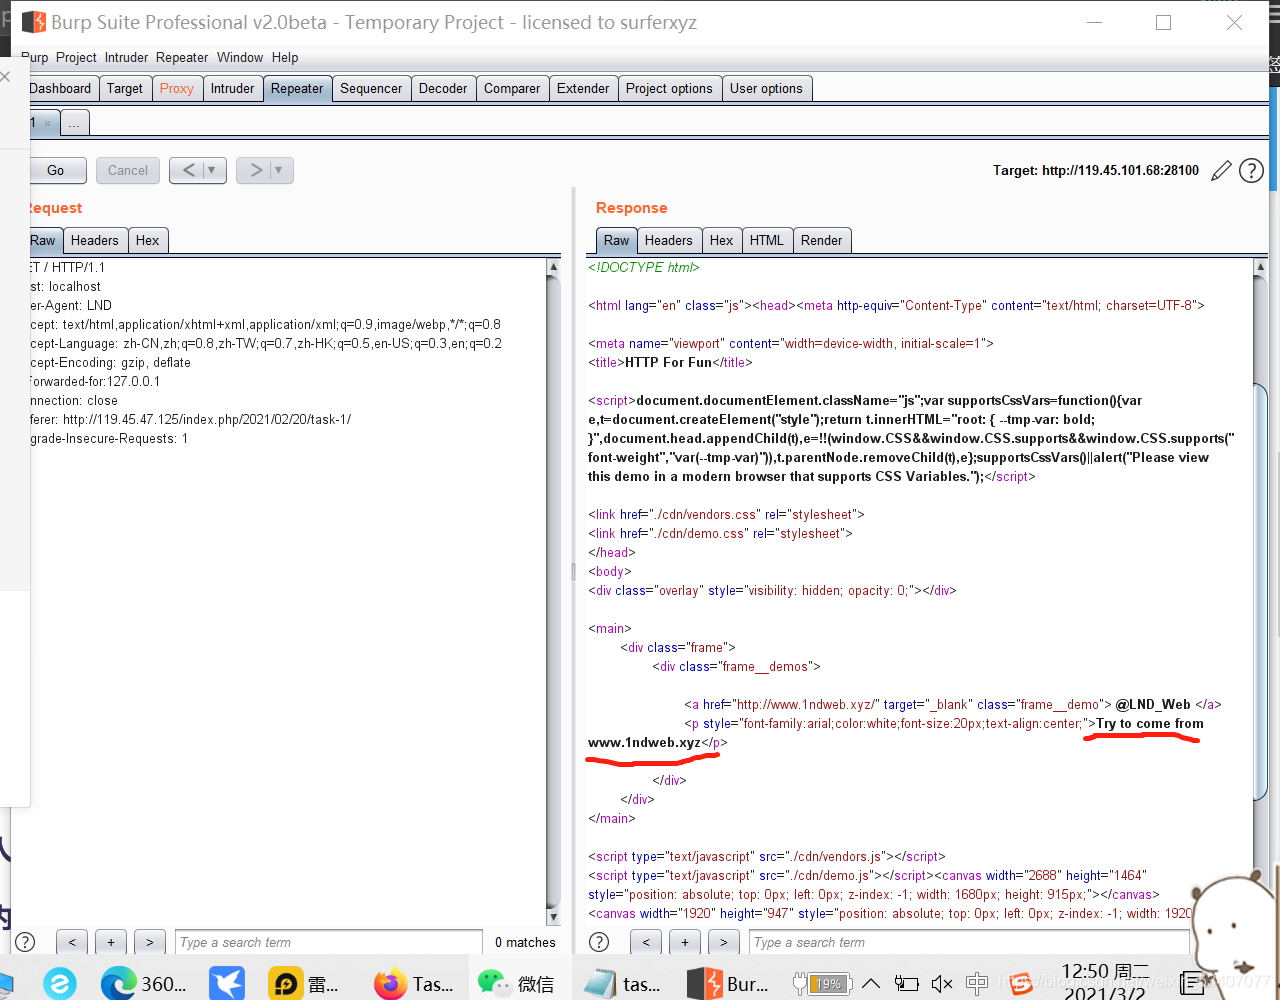Screen dimensions: 1280x1000
Task: Open the Decoder tab
Action: [x=443, y=88]
